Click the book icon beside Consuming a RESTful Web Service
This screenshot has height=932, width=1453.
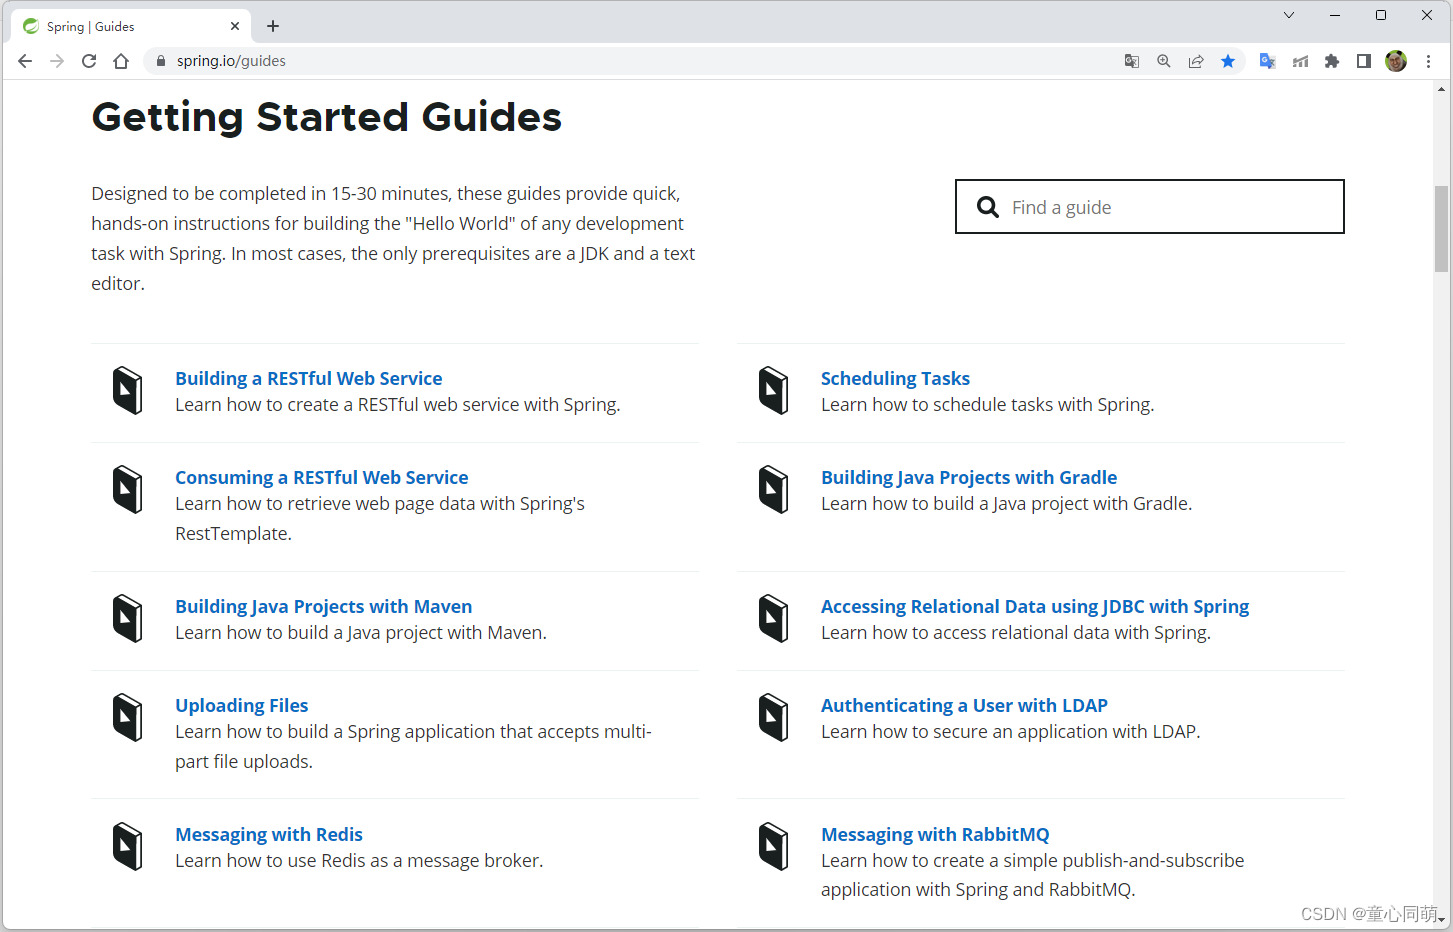128,489
